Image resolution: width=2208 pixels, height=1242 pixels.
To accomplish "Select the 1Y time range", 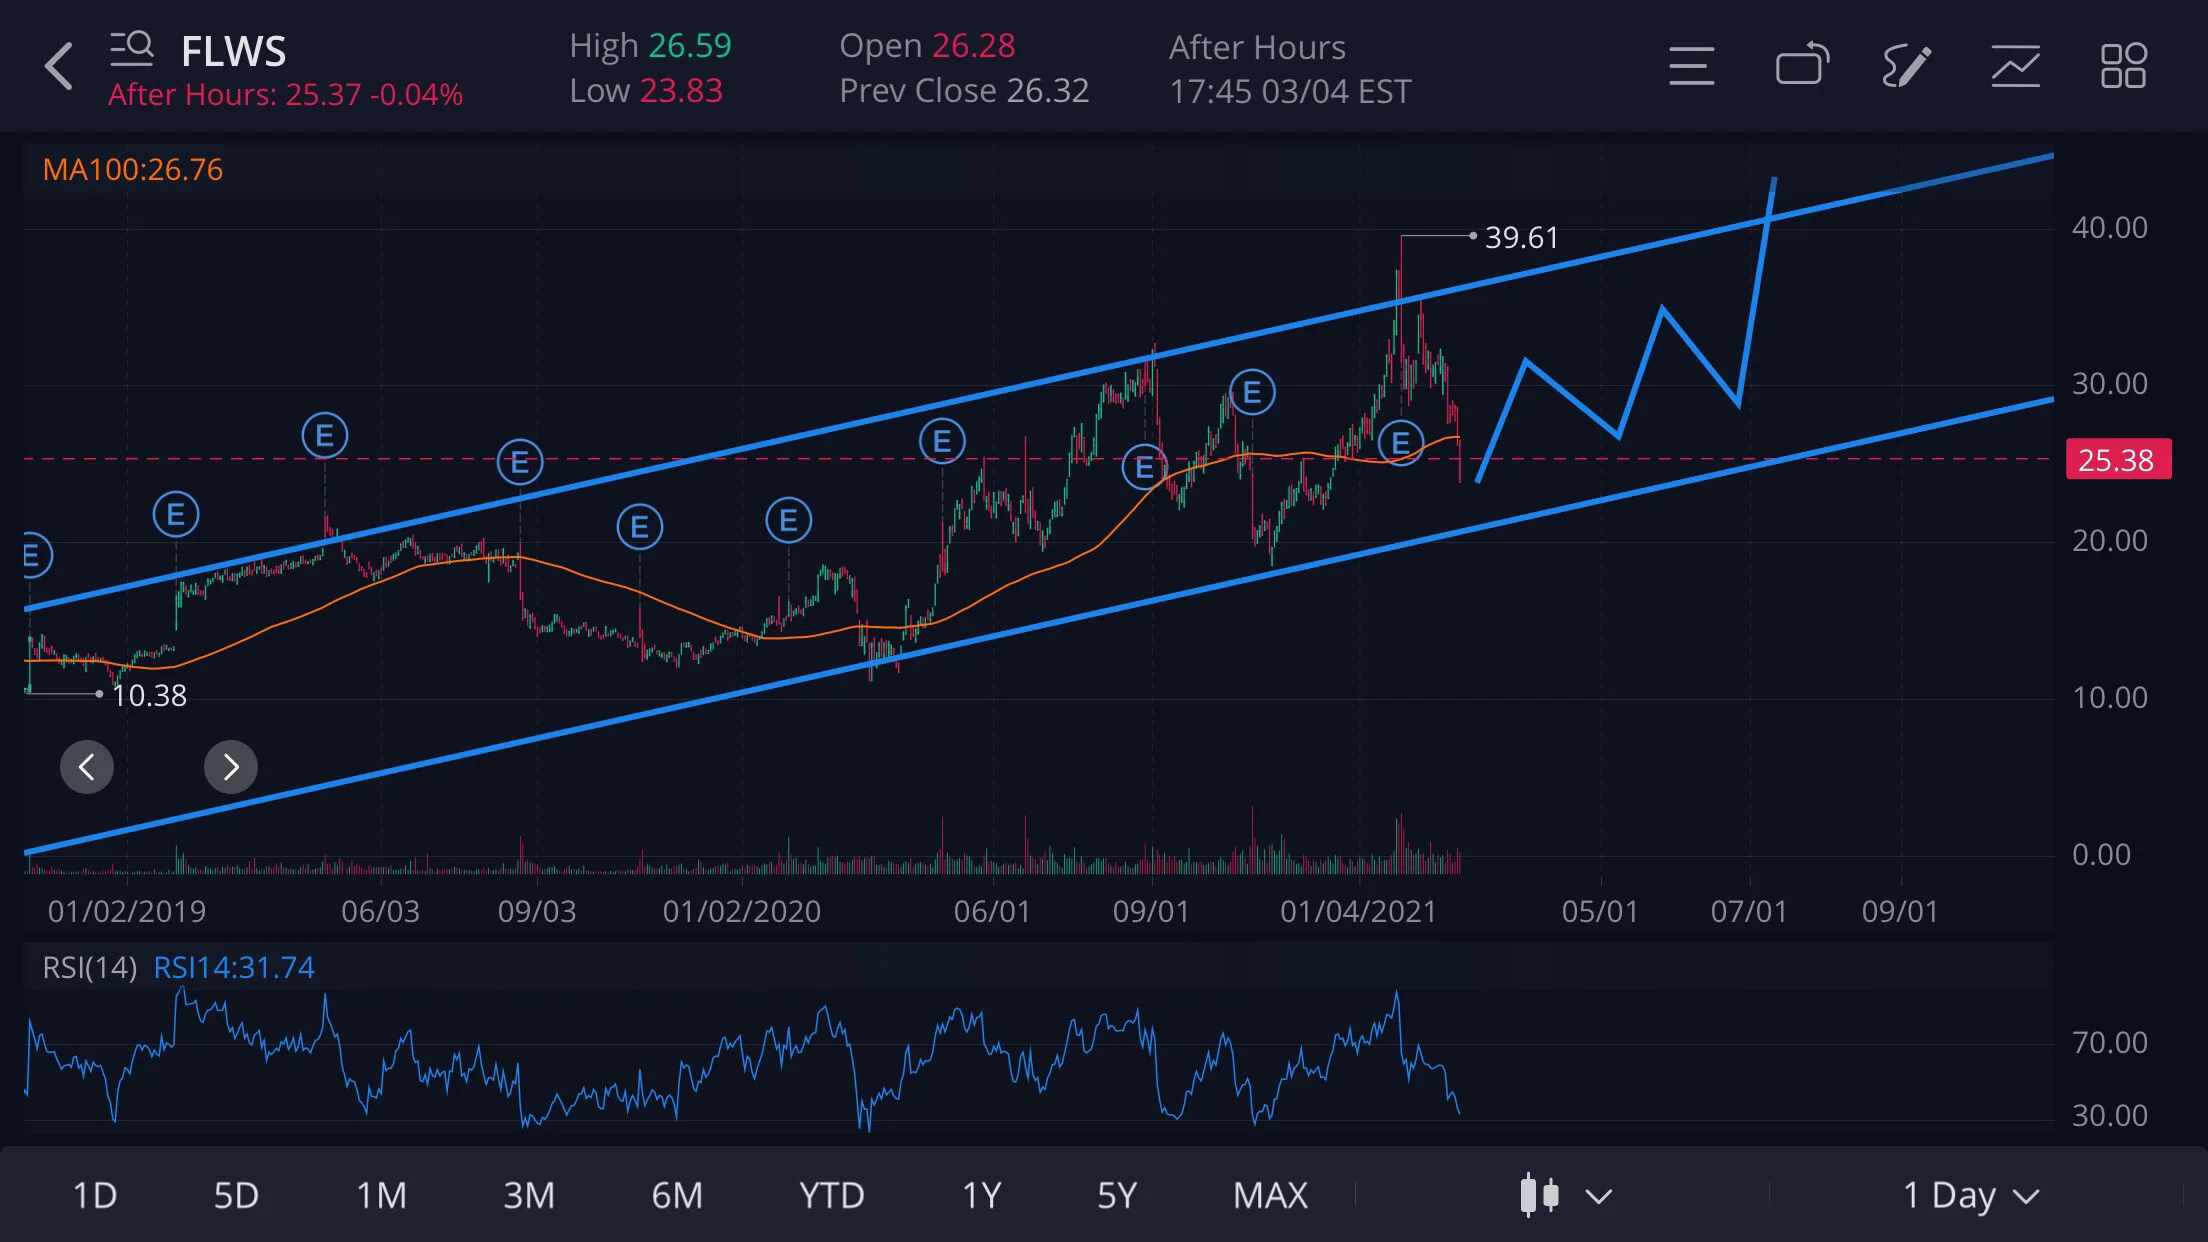I will point(982,1195).
